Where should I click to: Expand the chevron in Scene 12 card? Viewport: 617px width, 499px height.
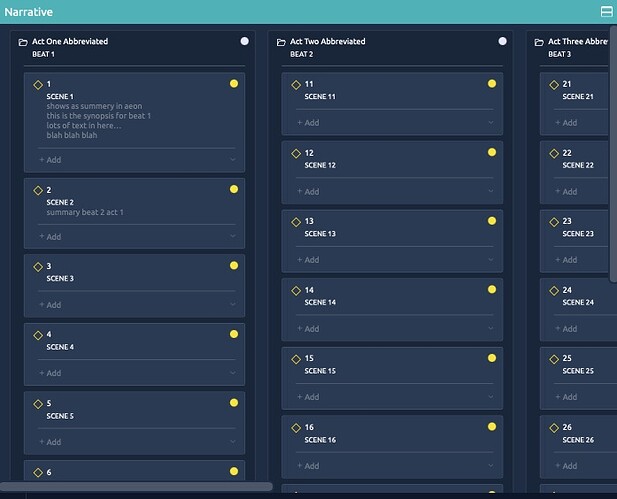[490, 192]
